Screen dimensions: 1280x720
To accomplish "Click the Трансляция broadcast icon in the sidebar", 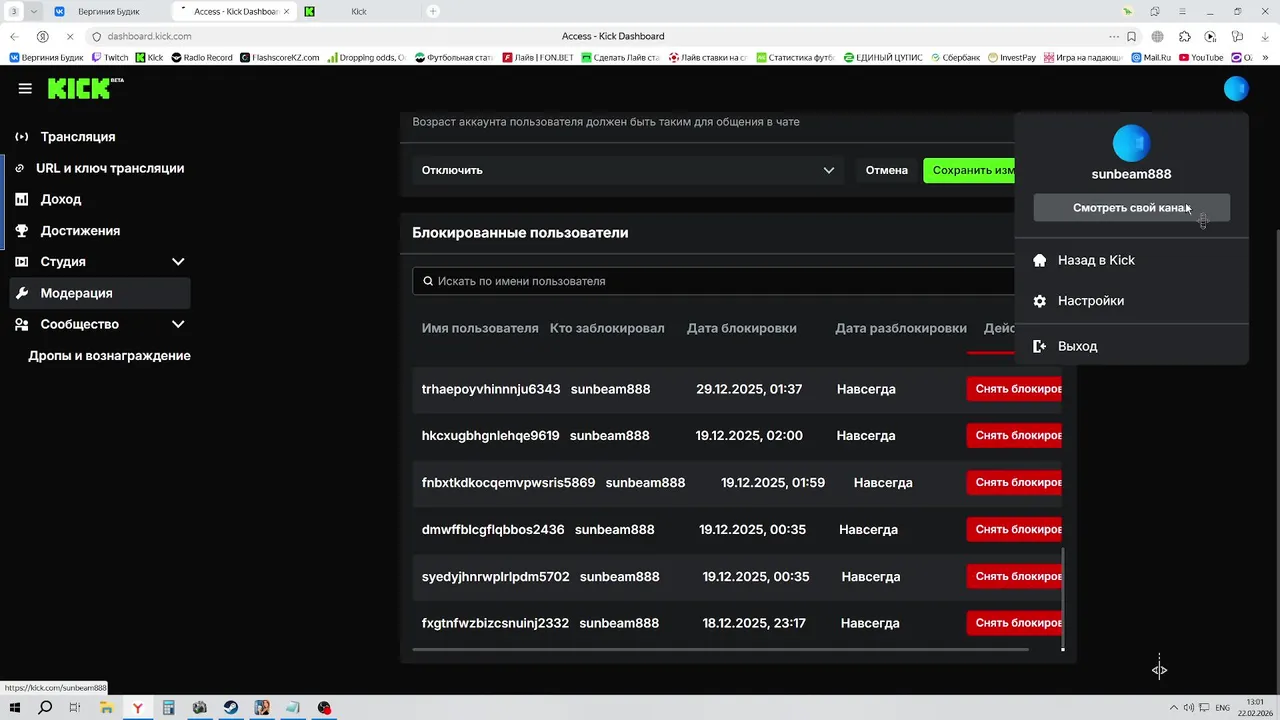I will click(x=22, y=137).
